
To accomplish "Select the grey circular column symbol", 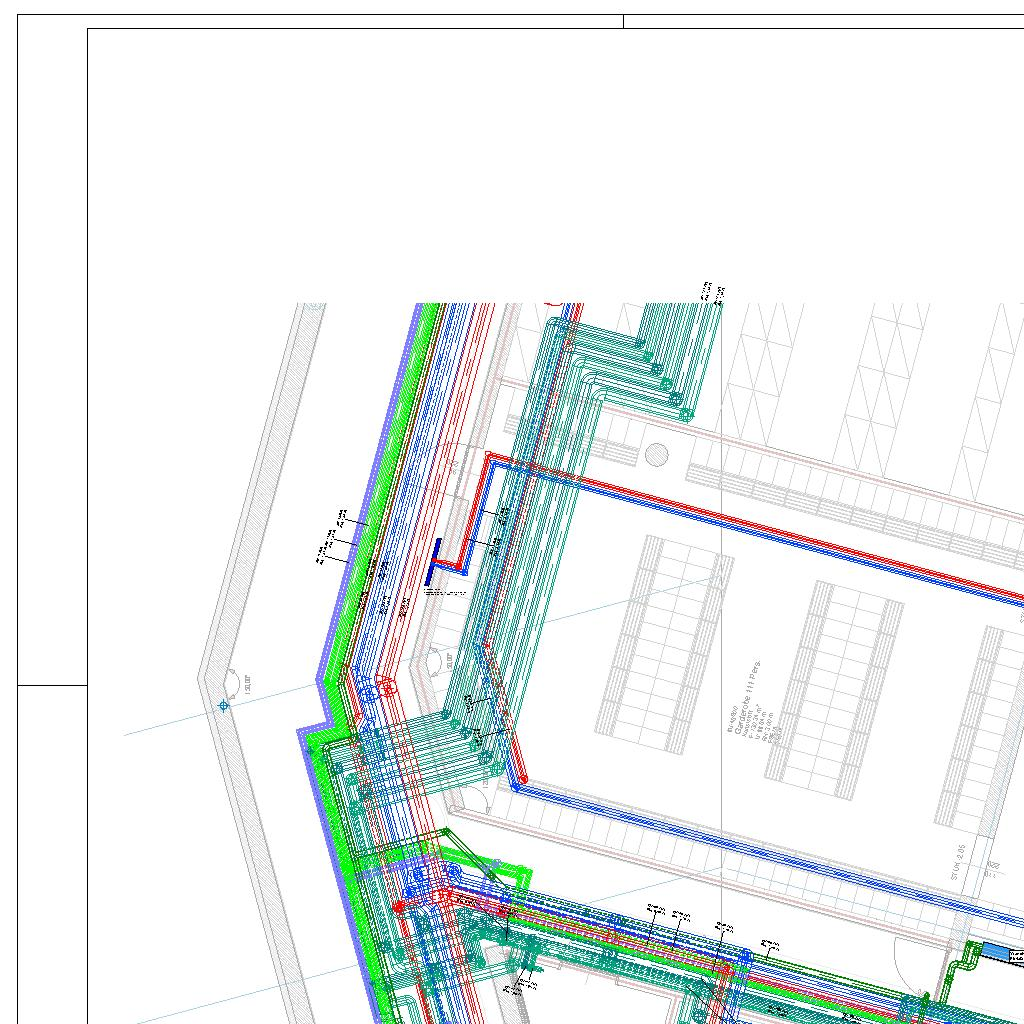I will 656,455.
